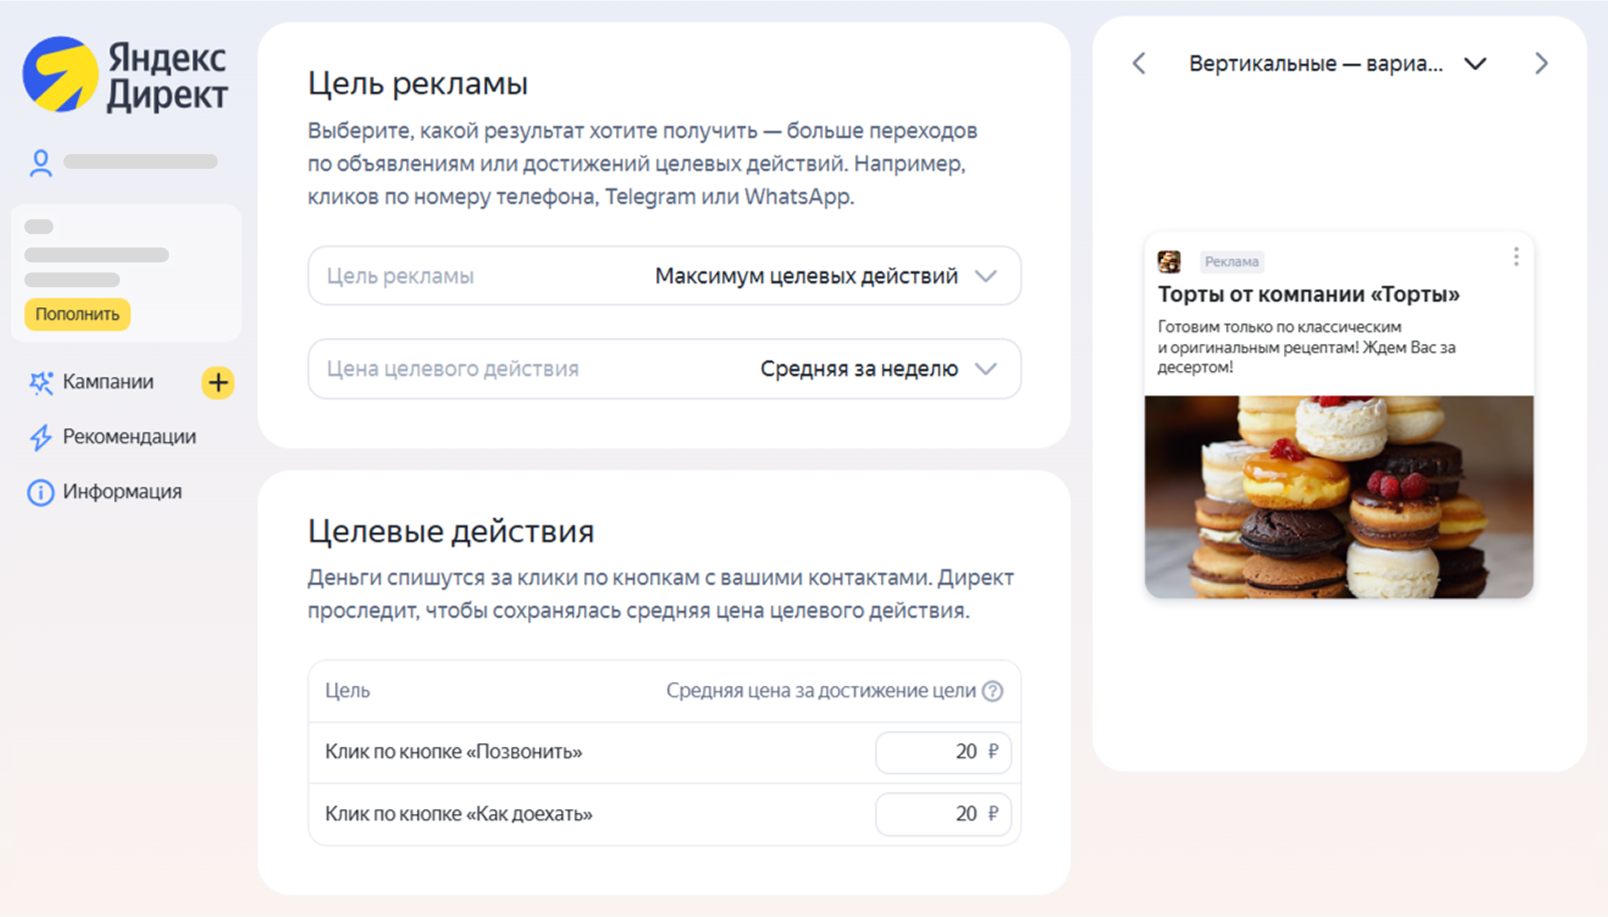
Task: Open the help icon next to Средняя цена
Action: point(991,690)
